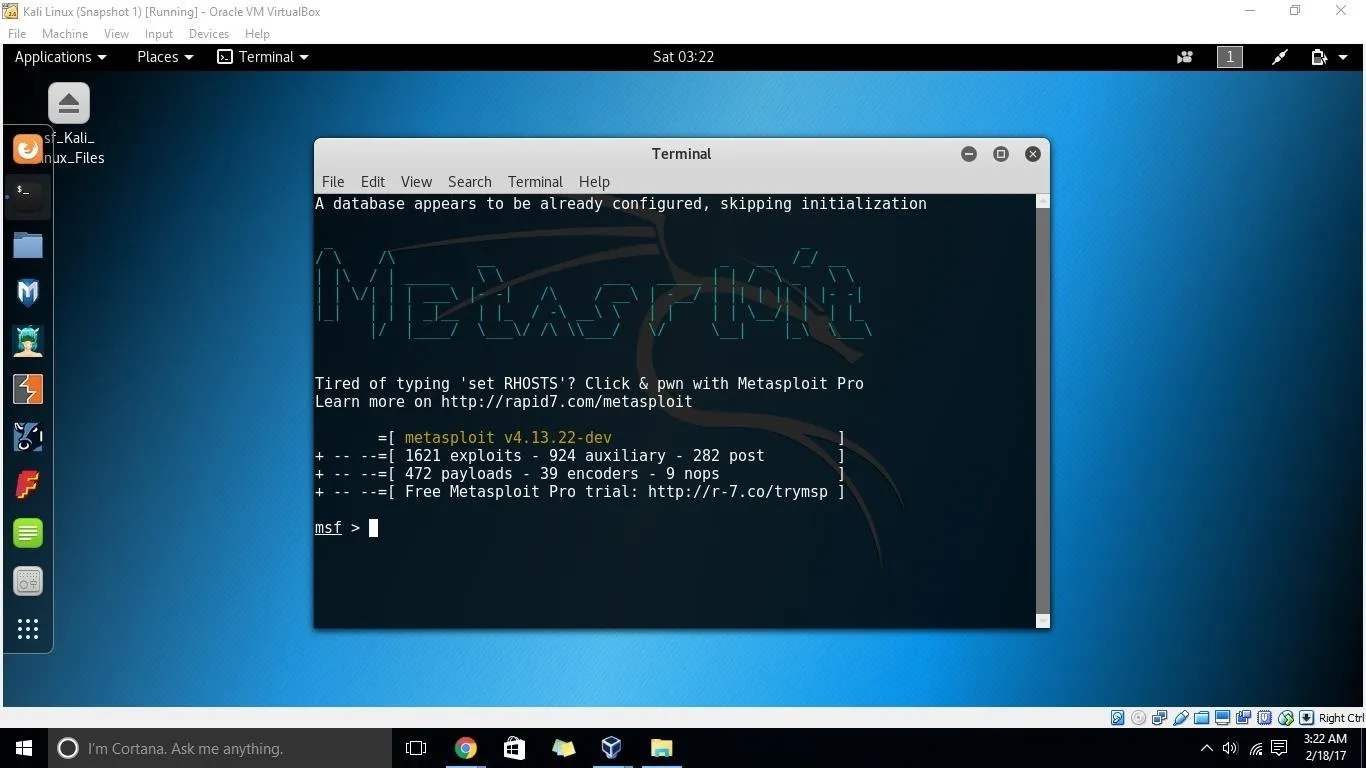Open the Terminal icon in the dock
The image size is (1366, 768).
(28, 196)
